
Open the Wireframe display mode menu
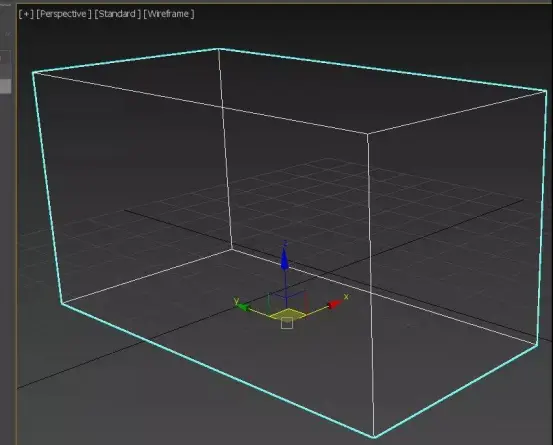tap(169, 14)
